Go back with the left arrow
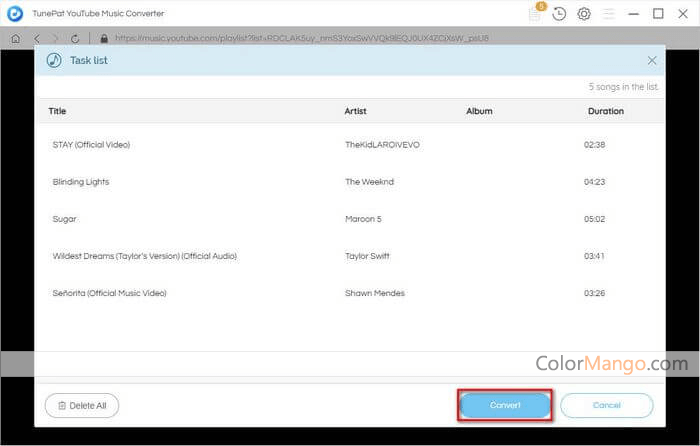Screen dimensions: 700x446 (x=36, y=38)
